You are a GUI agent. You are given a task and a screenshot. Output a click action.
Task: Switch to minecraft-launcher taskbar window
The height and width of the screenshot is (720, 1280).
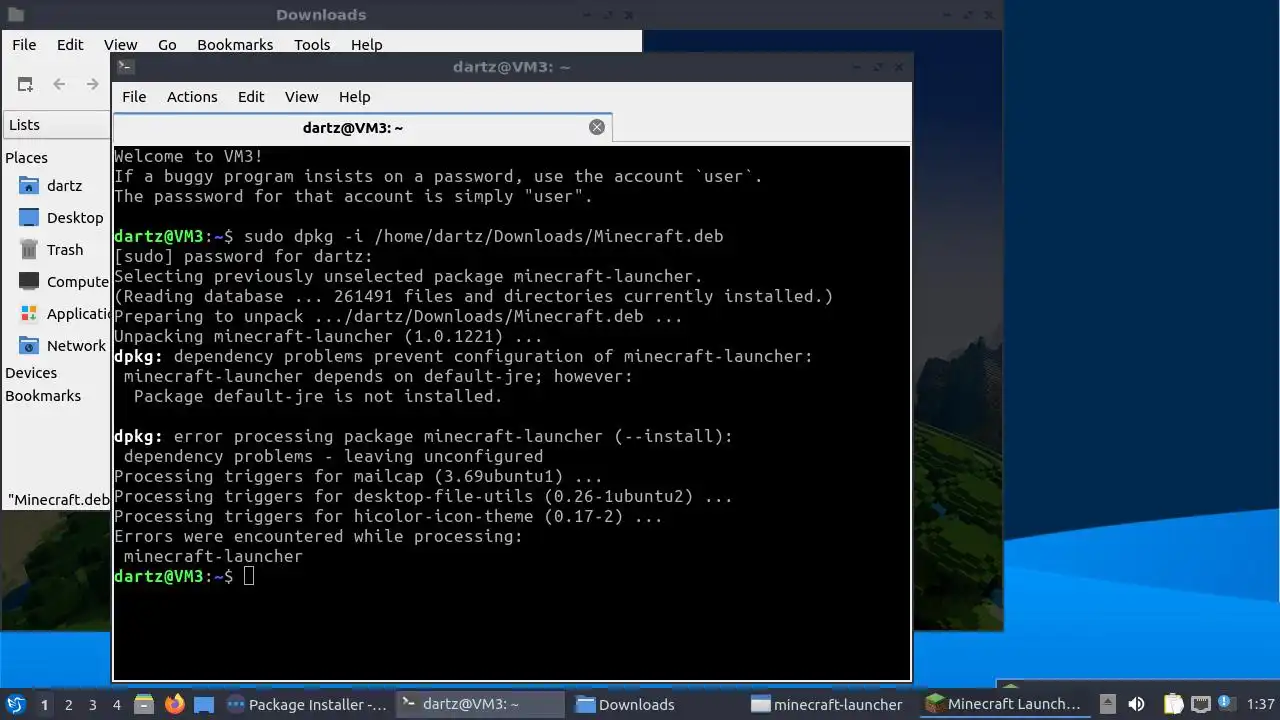831,704
